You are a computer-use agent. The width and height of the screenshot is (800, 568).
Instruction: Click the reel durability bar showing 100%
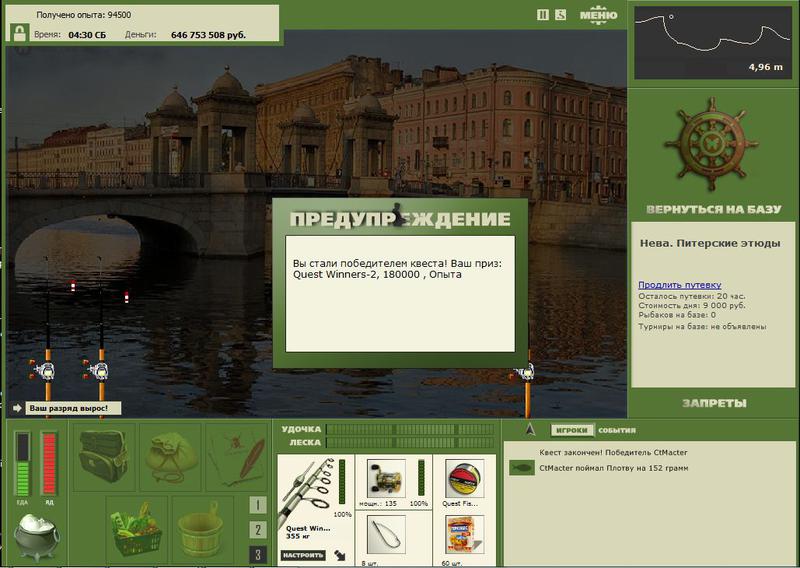click(421, 478)
